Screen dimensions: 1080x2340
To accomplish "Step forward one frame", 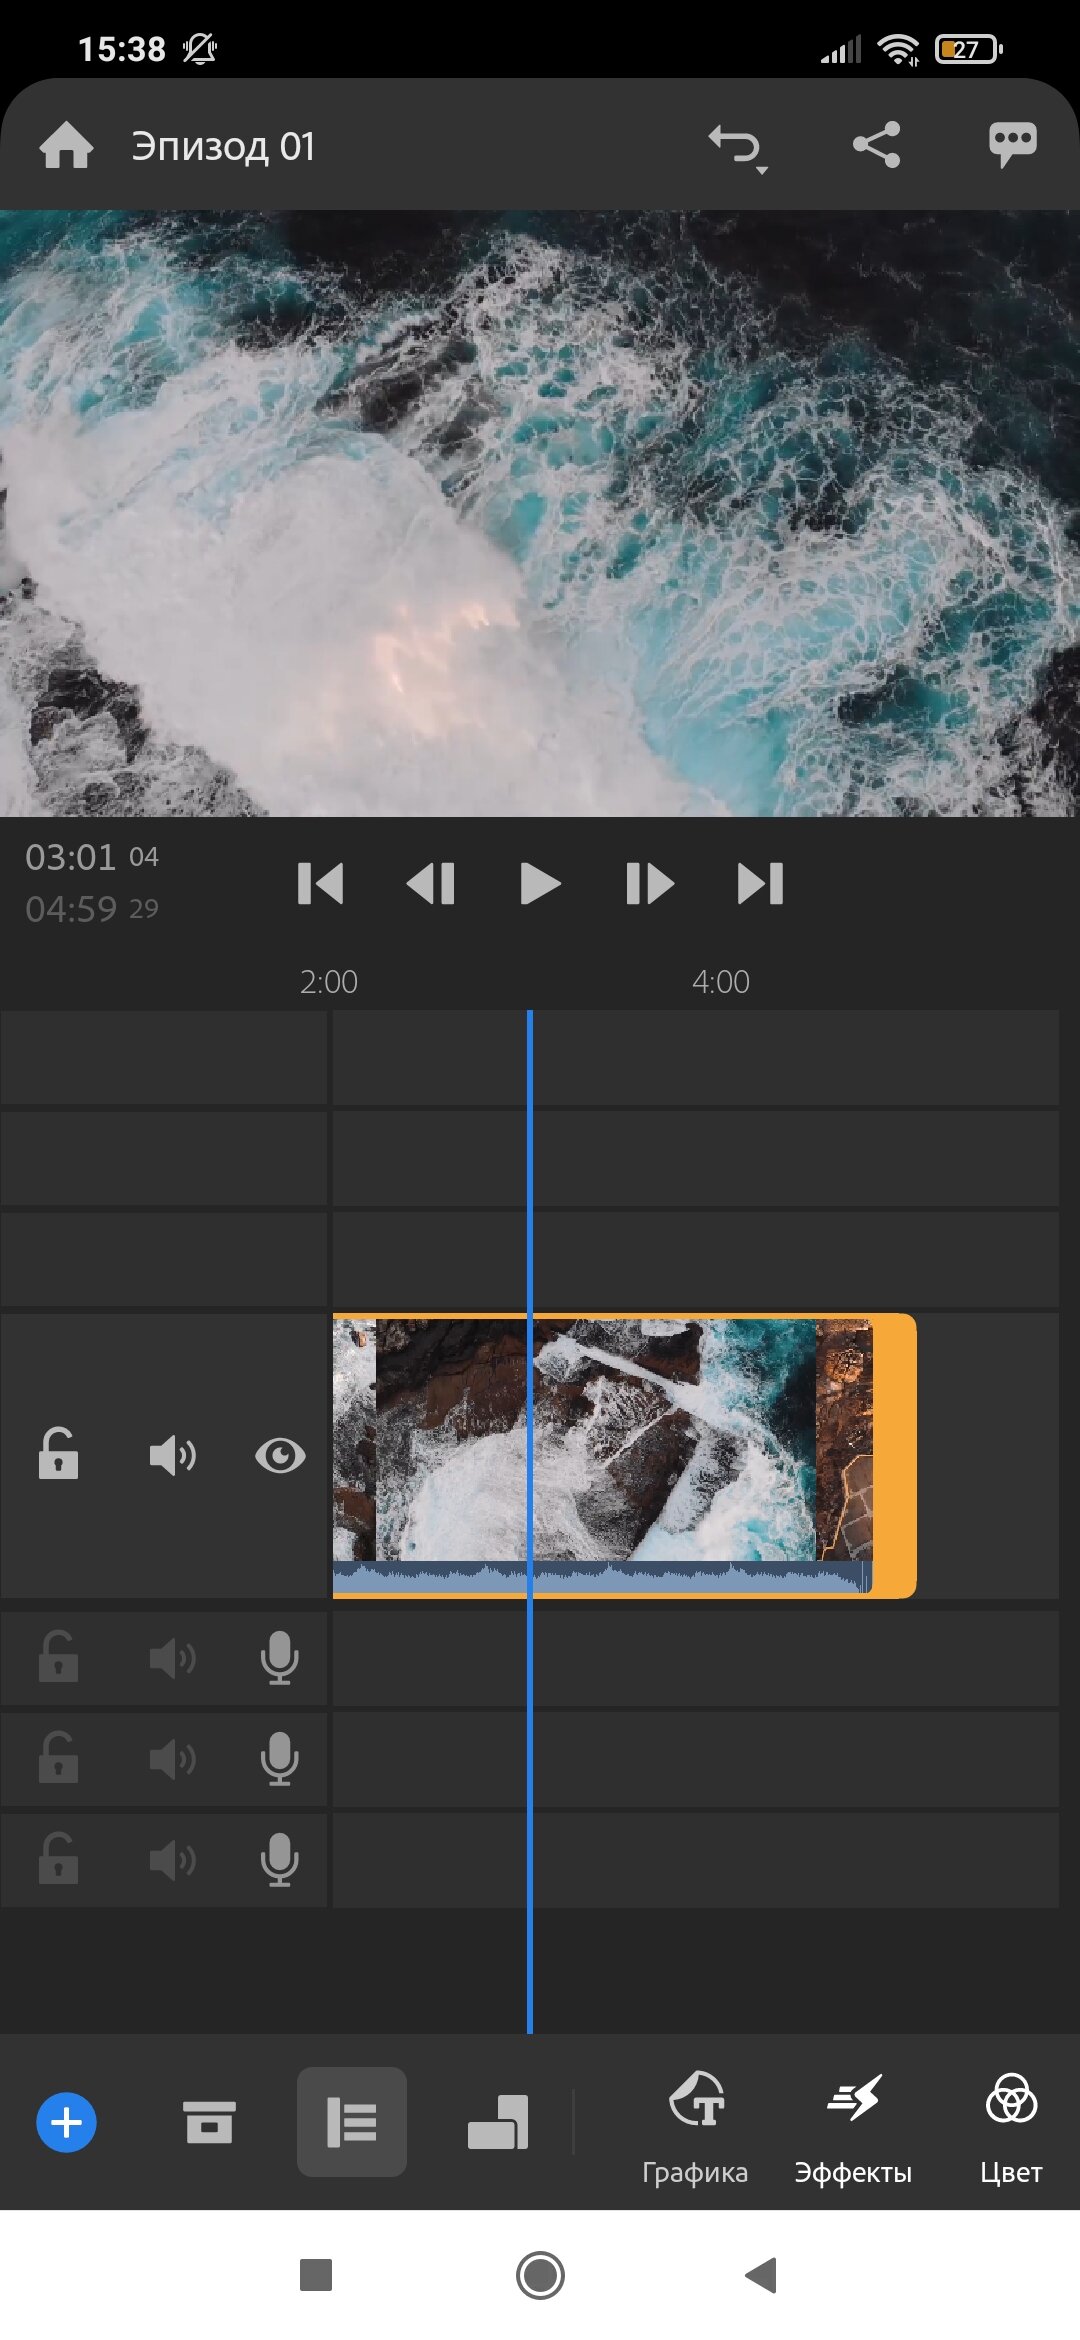I will tap(649, 884).
